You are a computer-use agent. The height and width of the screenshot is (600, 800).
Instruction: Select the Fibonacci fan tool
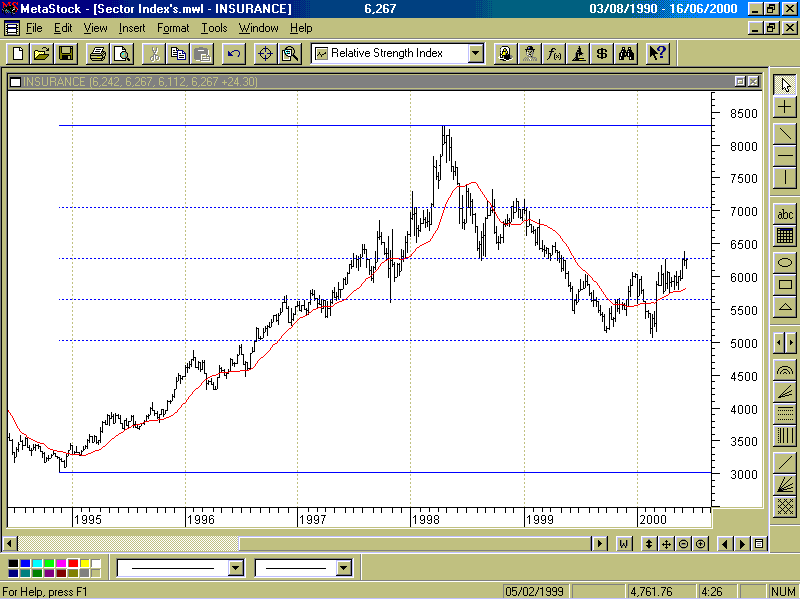point(785,391)
